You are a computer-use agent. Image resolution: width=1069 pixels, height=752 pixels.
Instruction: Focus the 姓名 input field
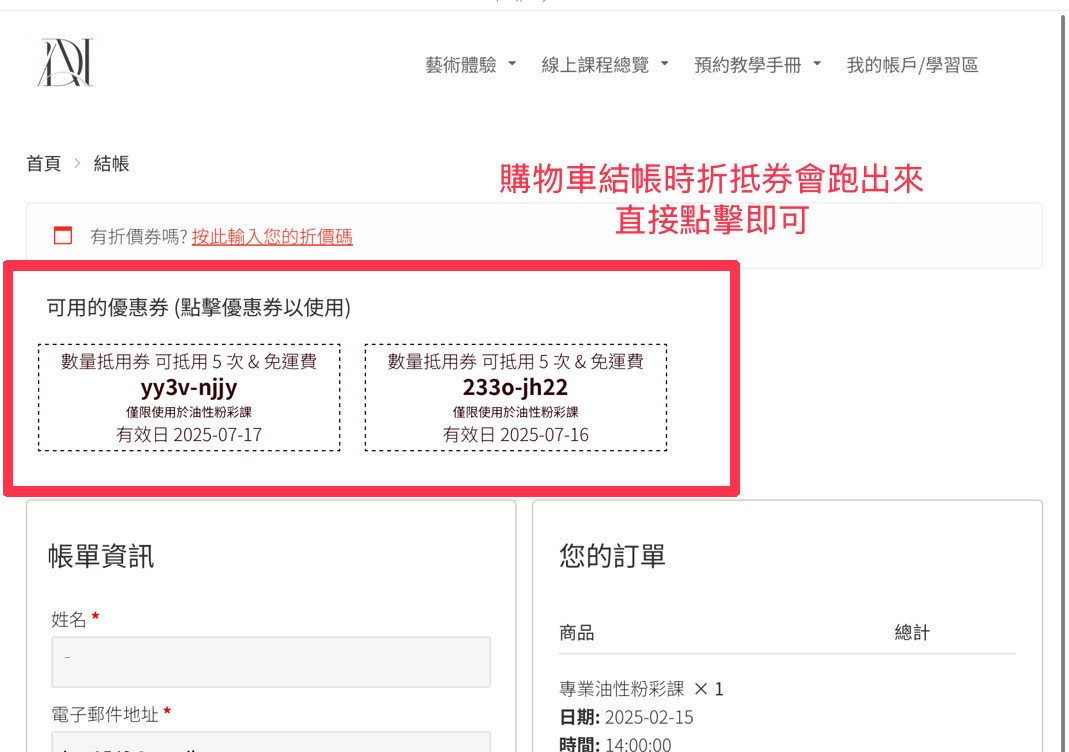pos(270,662)
